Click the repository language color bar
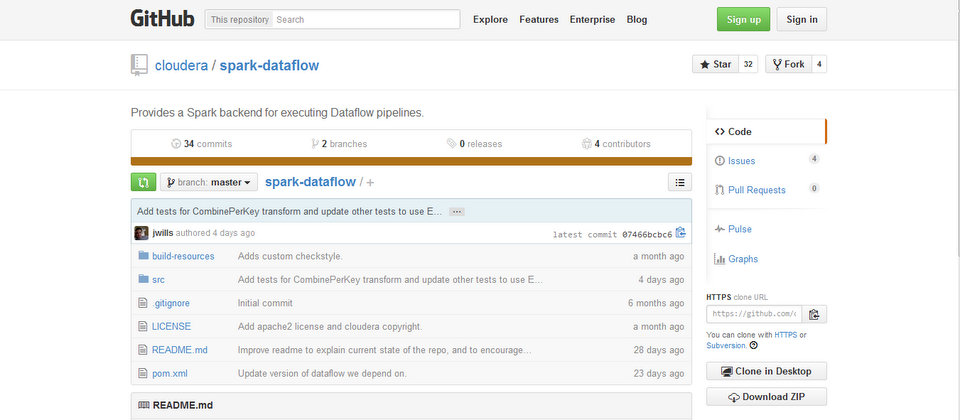 (x=411, y=160)
